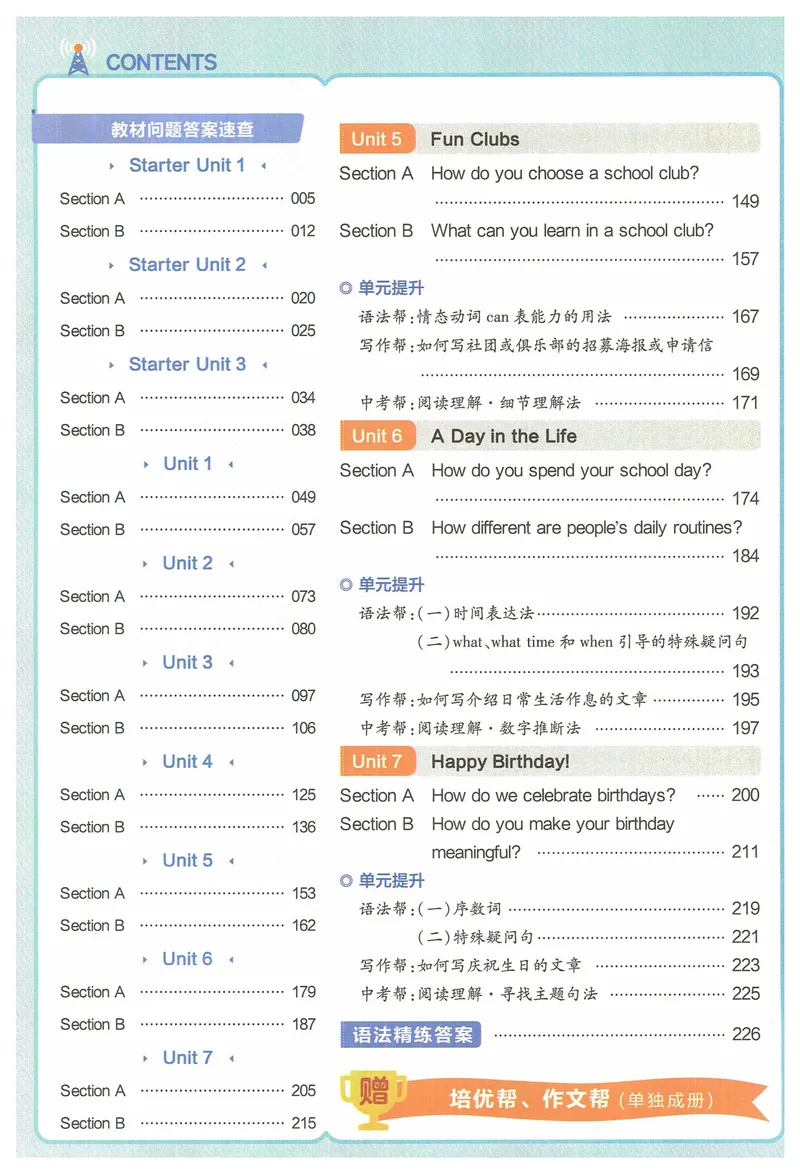Click page number 226

coord(746,1035)
